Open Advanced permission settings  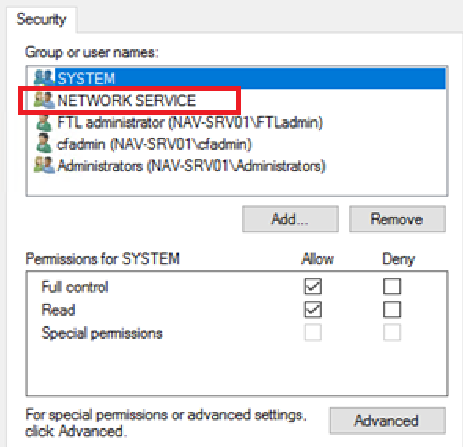click(387, 421)
